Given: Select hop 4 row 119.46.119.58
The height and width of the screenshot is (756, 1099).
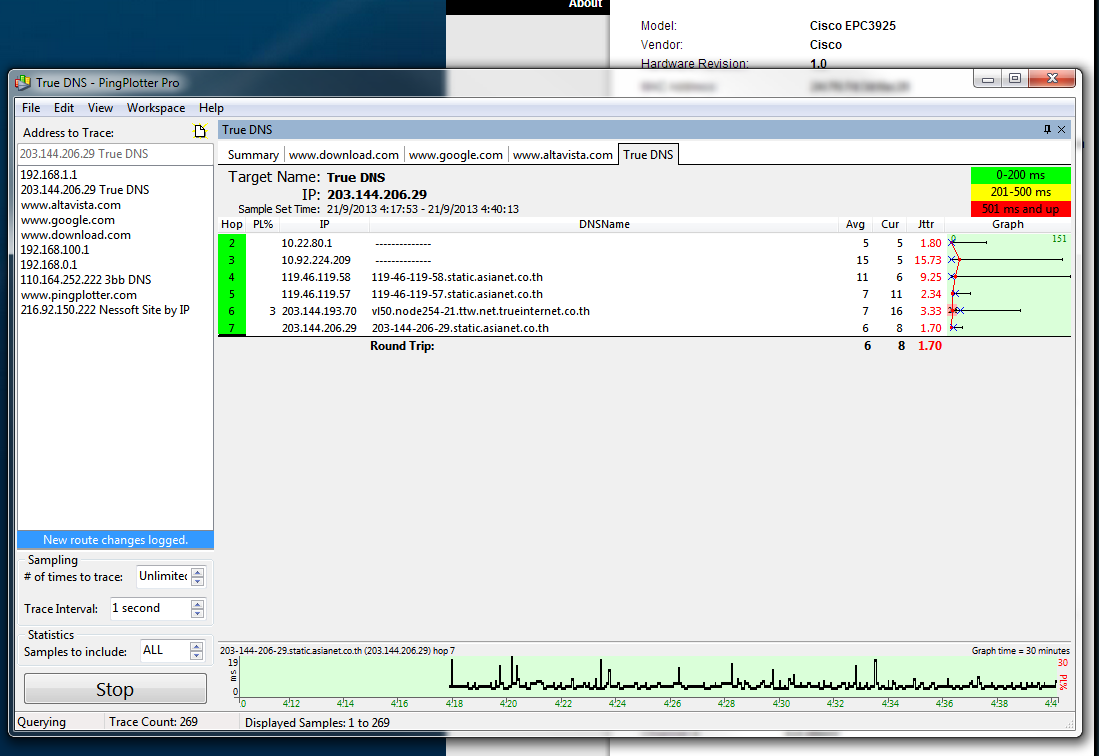Looking at the screenshot, I should coord(644,277).
